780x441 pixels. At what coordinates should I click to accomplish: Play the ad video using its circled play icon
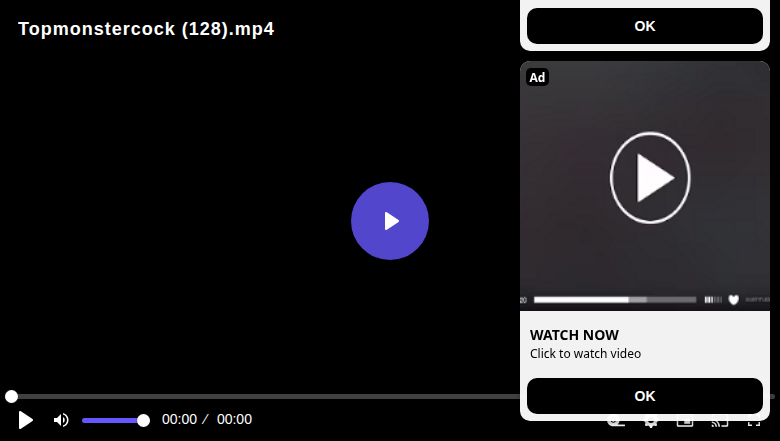[x=650, y=177]
